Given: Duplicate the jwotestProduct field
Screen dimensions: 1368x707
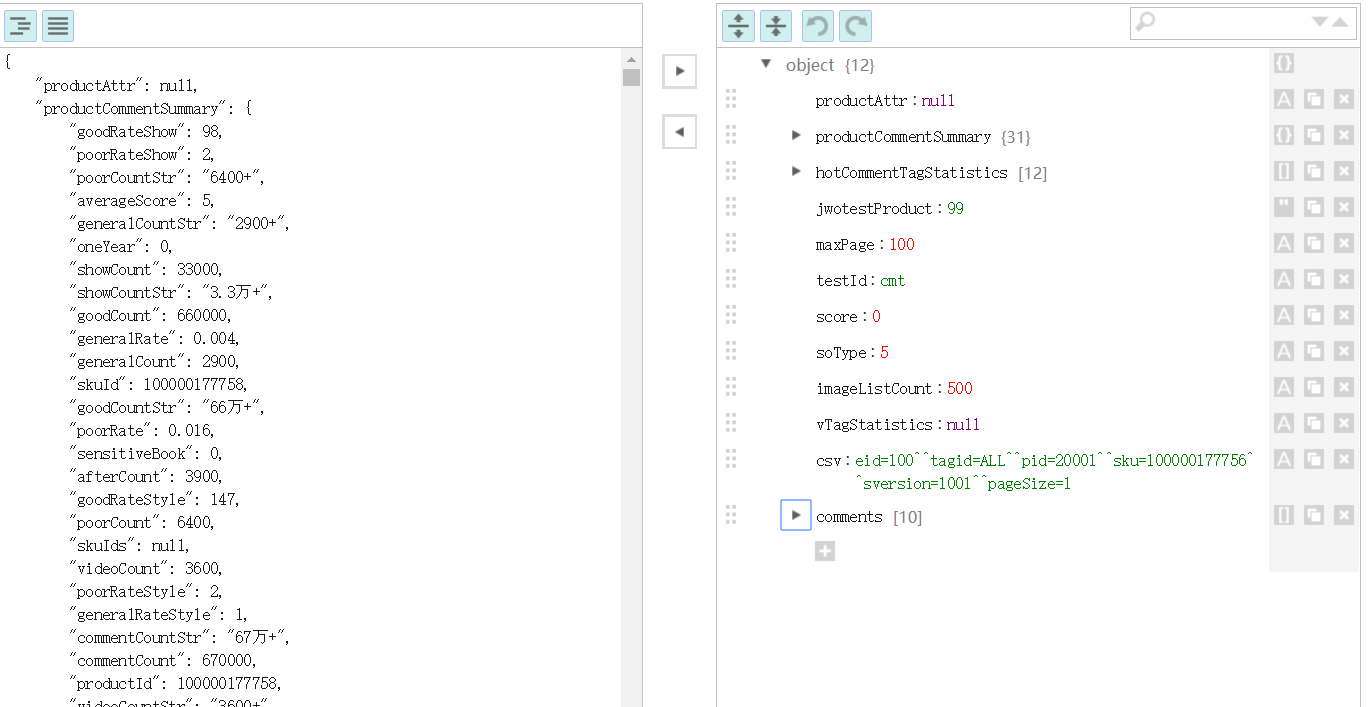Looking at the screenshot, I should coord(1314,207).
